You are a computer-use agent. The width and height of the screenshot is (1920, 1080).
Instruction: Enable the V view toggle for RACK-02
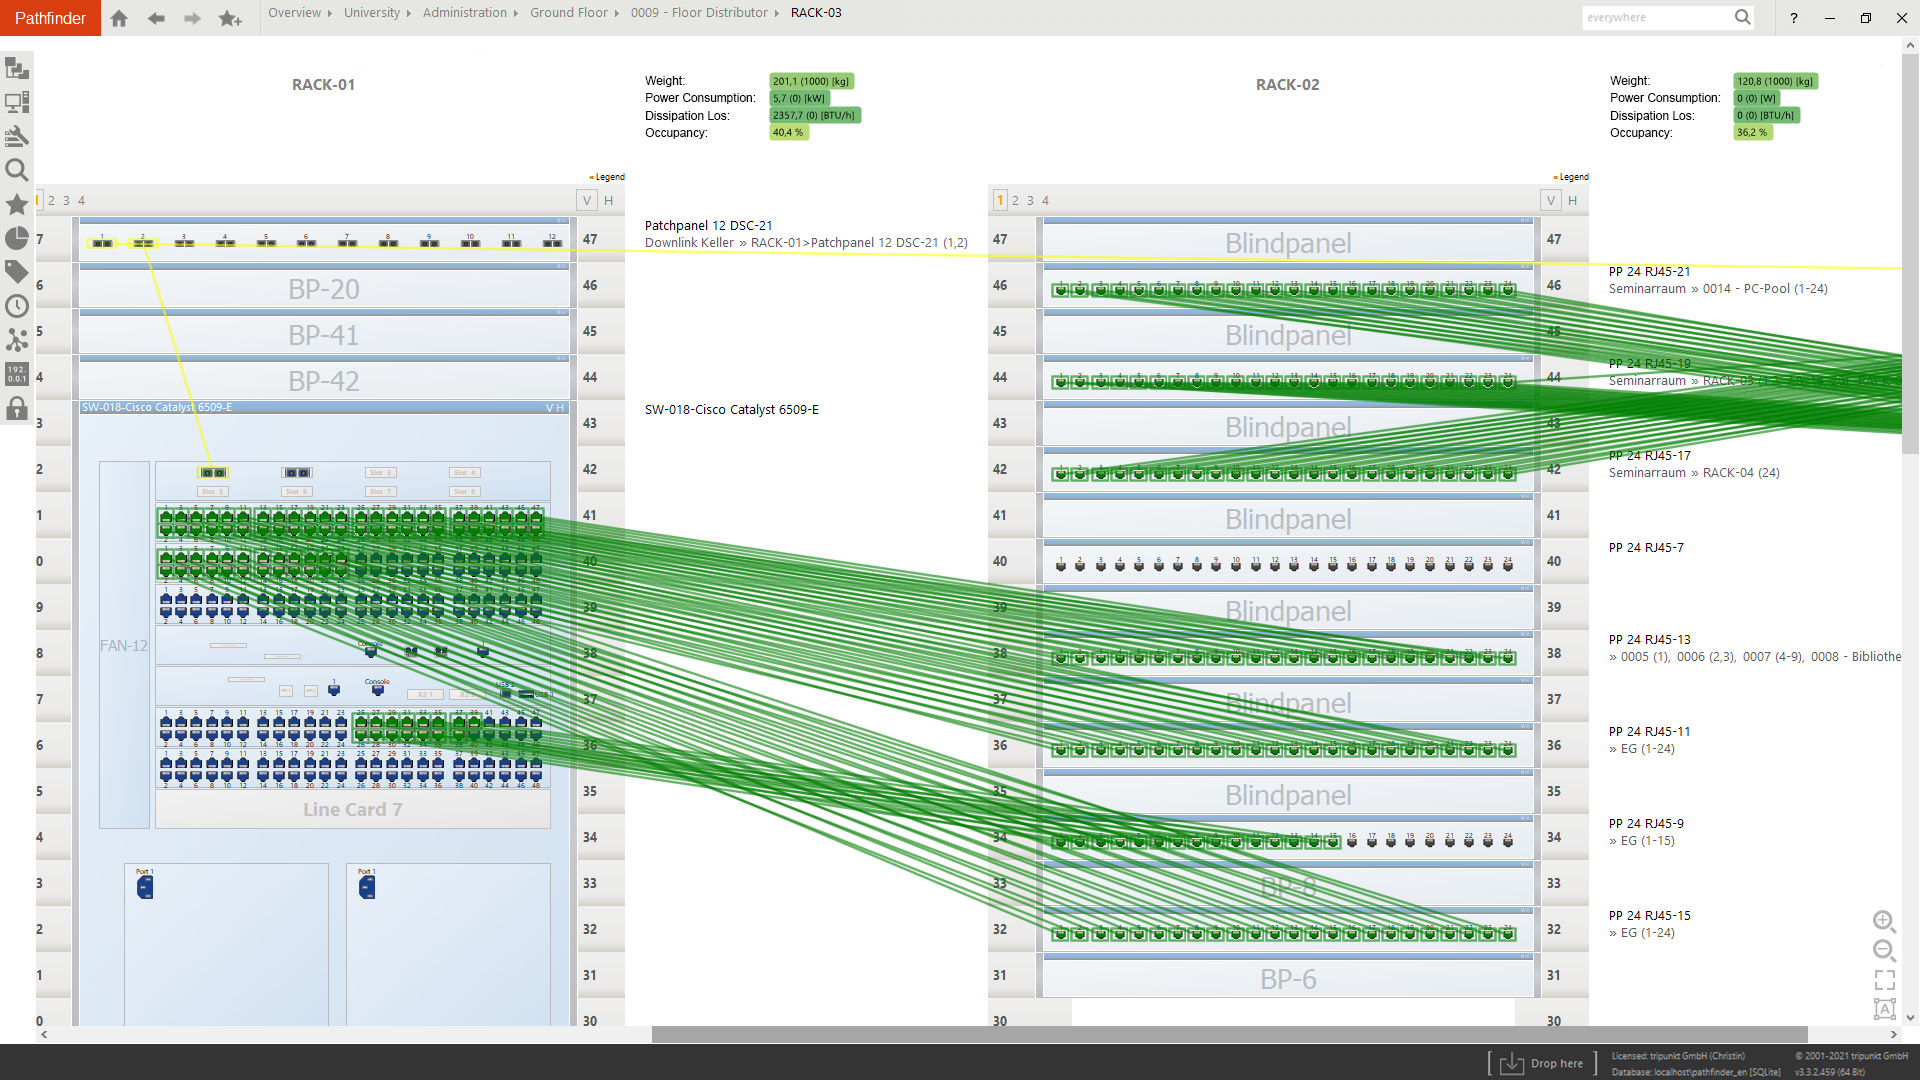[x=1551, y=200]
